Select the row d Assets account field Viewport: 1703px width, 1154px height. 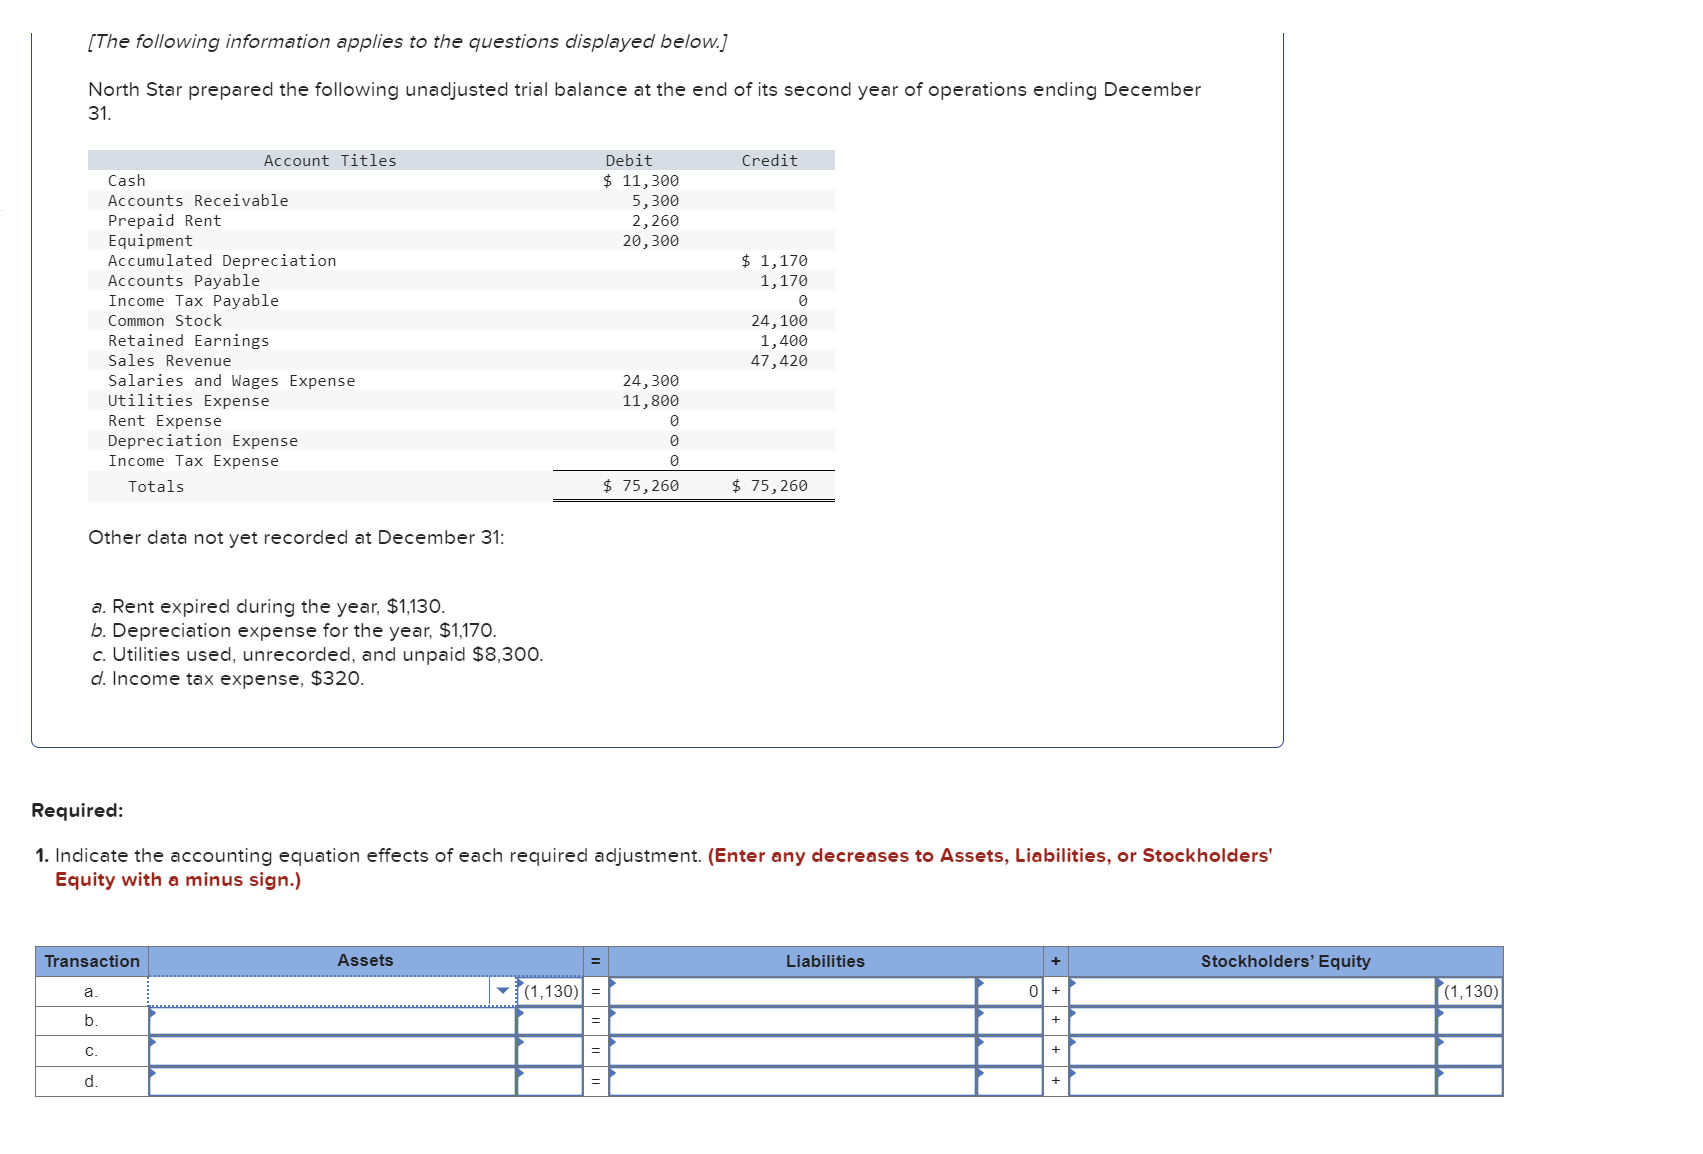click(x=332, y=1081)
